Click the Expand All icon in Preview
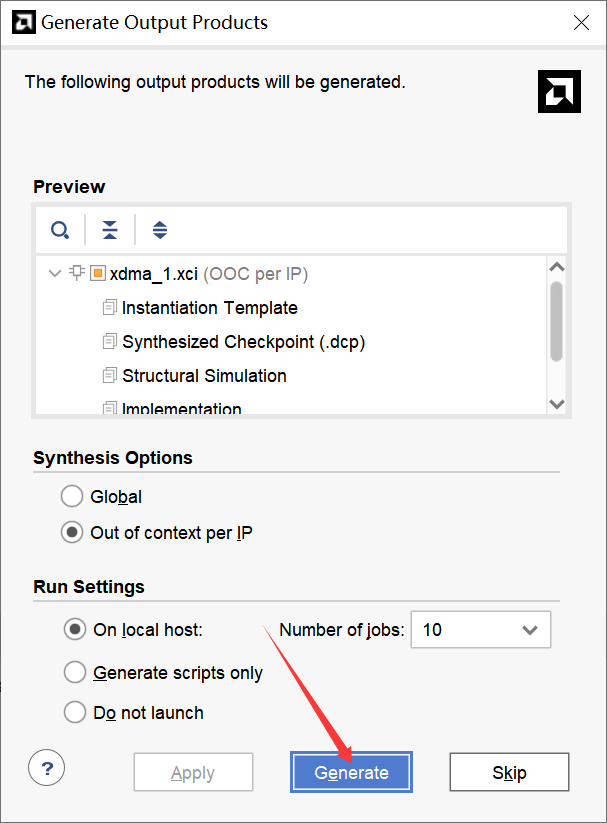Screen dimensions: 607x823 pos(160,230)
